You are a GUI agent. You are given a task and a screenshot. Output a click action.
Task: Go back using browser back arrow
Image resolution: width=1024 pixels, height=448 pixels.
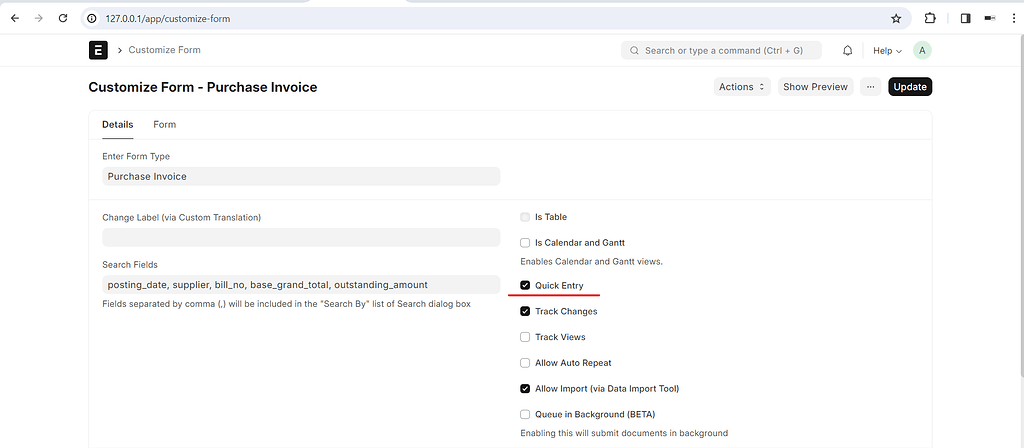[x=15, y=18]
